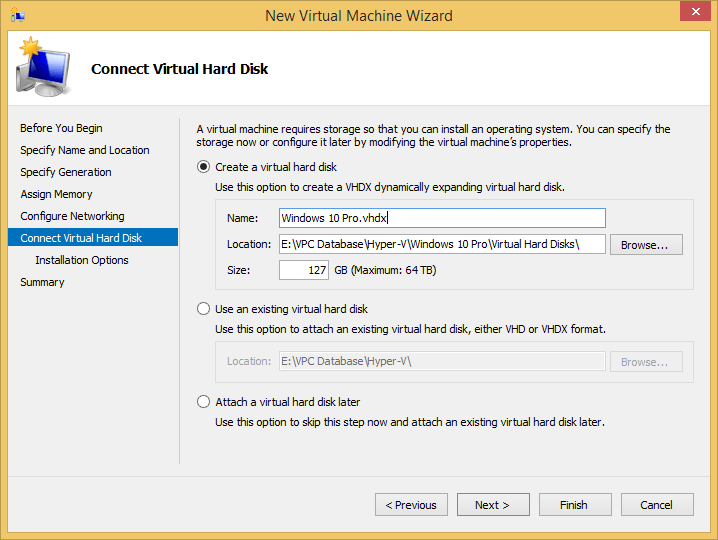The width and height of the screenshot is (718, 540).
Task: Jump to 'Specify Generation' step
Action: (x=66, y=172)
